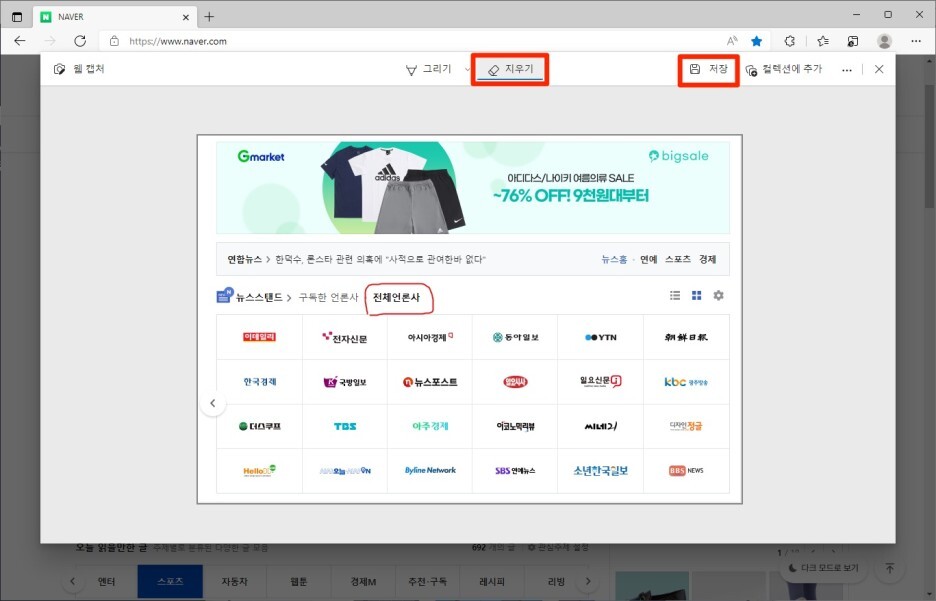Open 동아일보 press logo
Viewport: 936px width, 601px height.
coord(515,337)
